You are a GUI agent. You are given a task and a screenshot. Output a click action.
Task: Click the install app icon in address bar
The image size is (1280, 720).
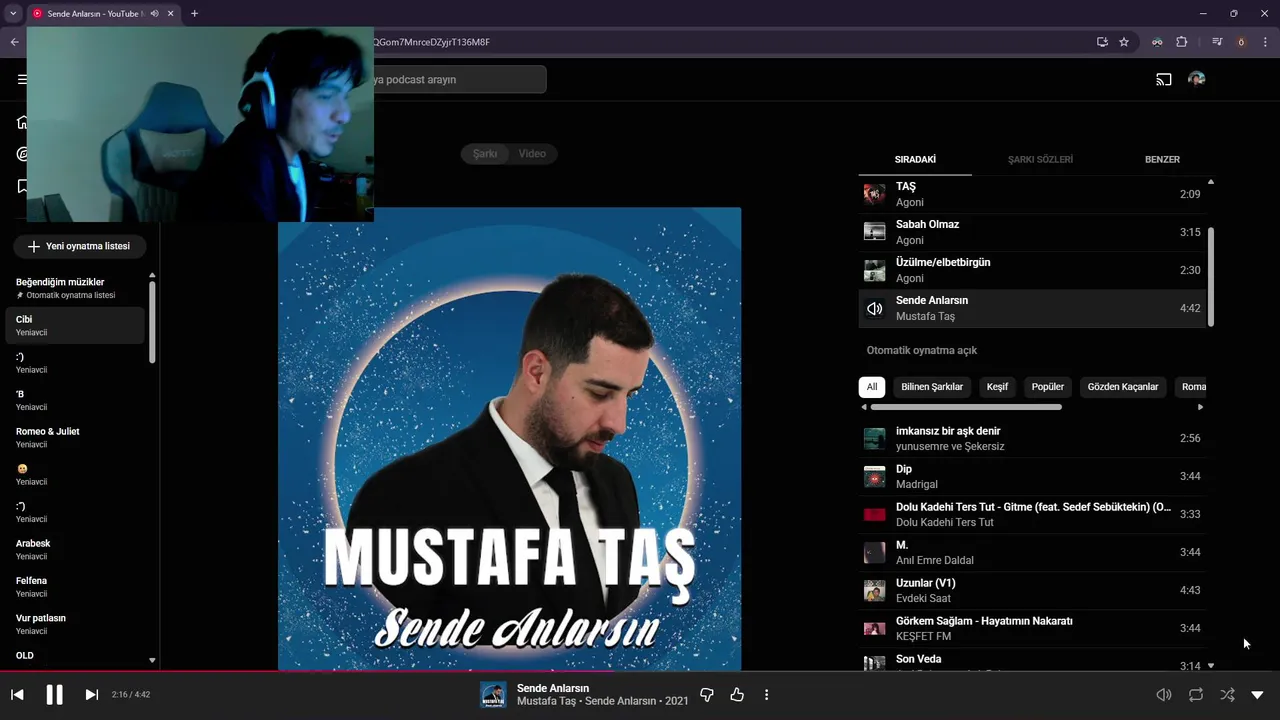[x=1102, y=42]
